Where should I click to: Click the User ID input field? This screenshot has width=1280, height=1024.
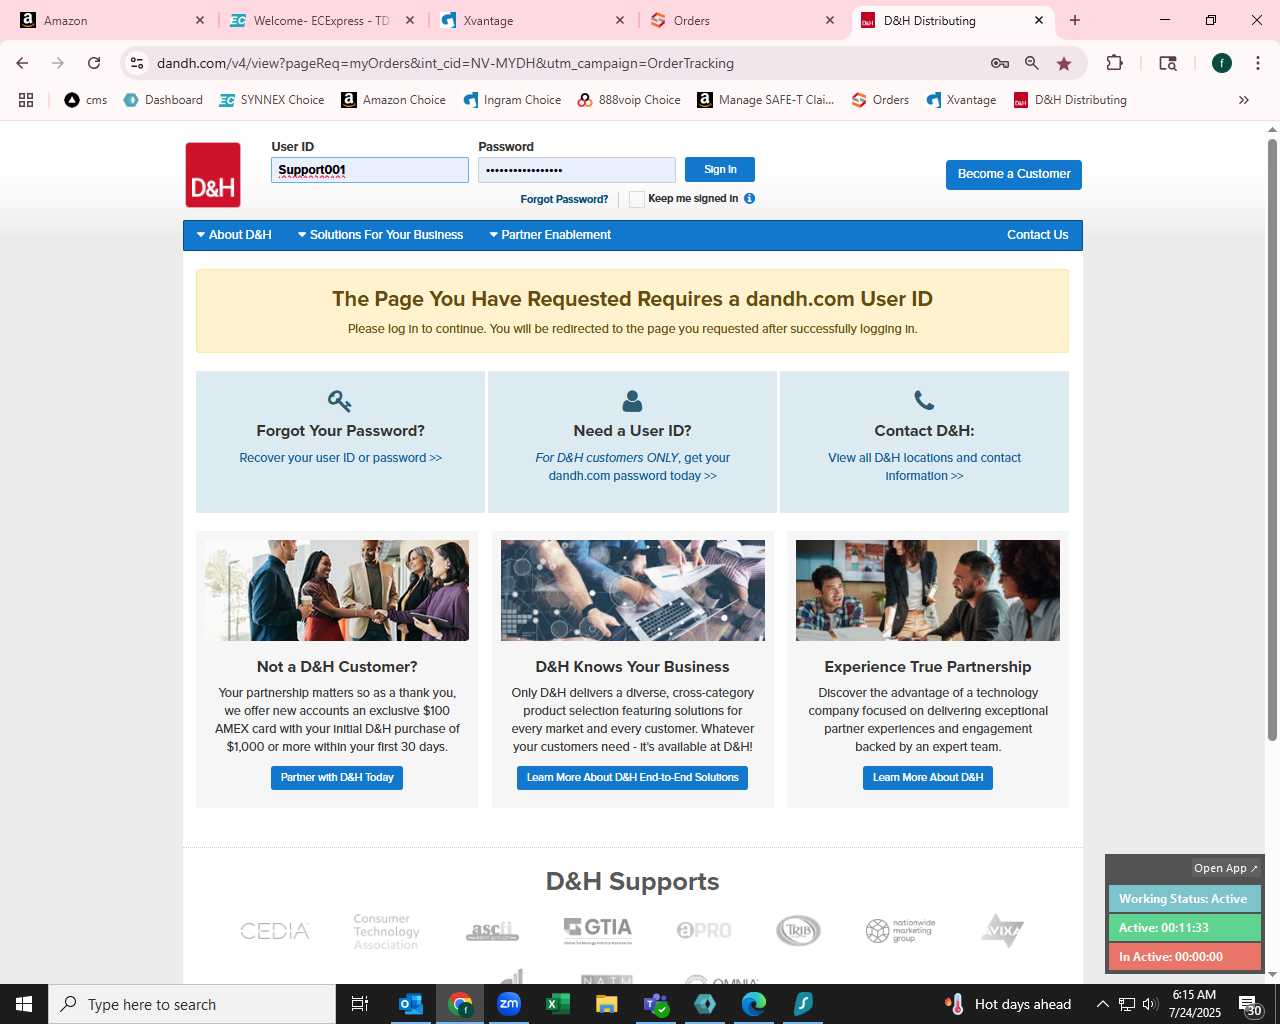370,170
